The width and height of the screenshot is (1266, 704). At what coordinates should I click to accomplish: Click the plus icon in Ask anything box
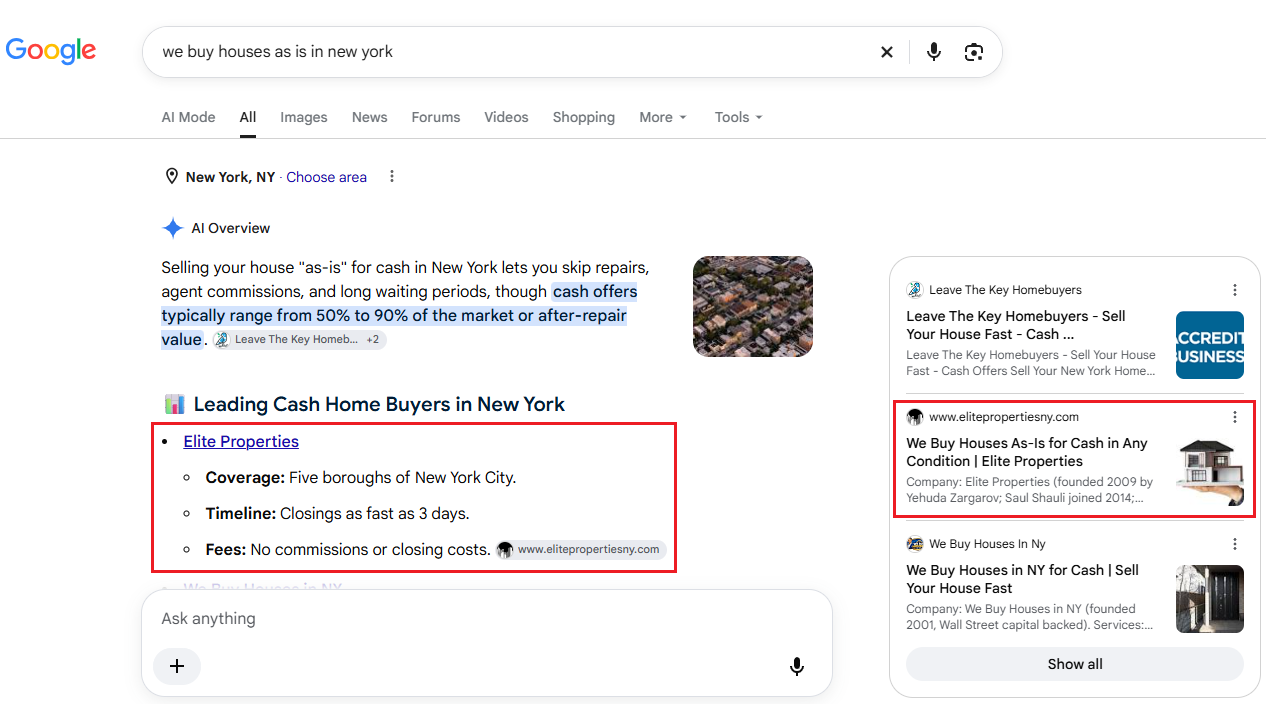(x=177, y=666)
